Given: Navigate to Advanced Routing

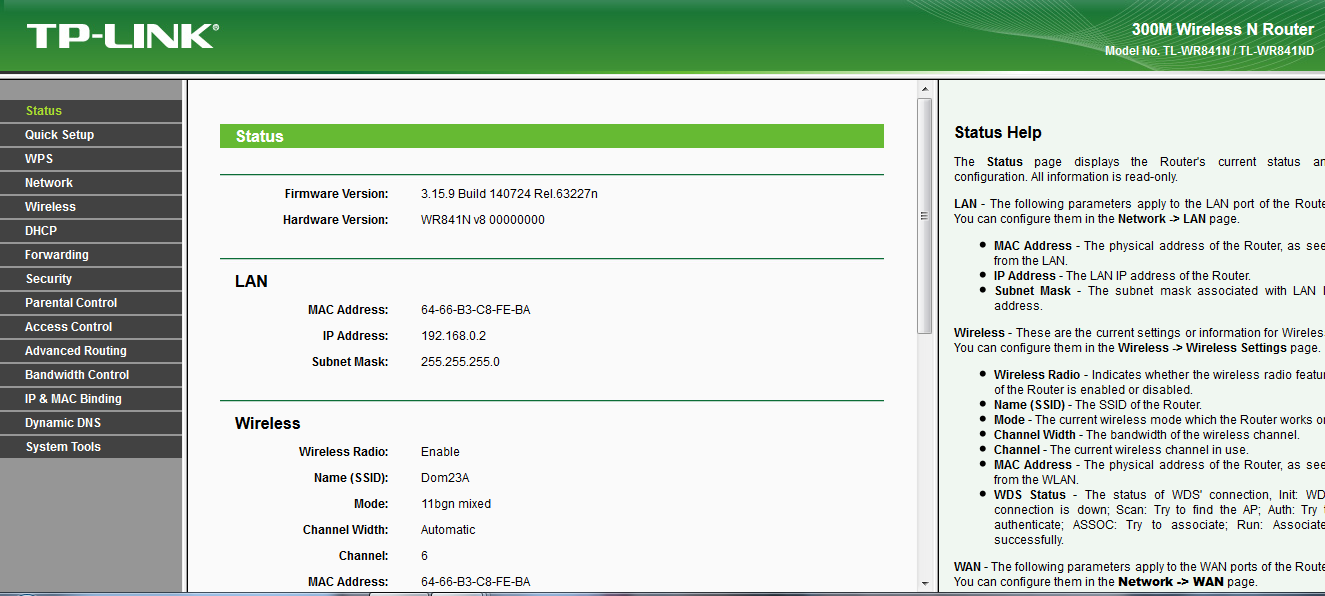Looking at the screenshot, I should click(x=76, y=351).
